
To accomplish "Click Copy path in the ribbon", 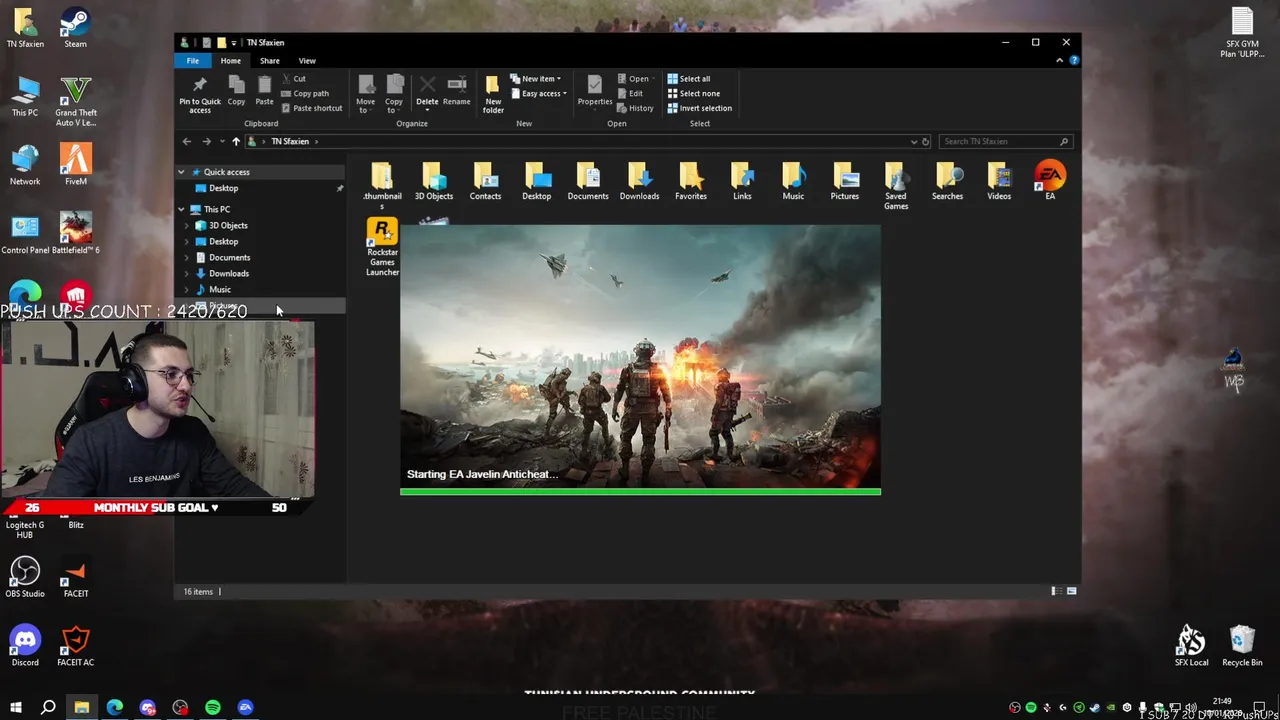I will coord(305,93).
